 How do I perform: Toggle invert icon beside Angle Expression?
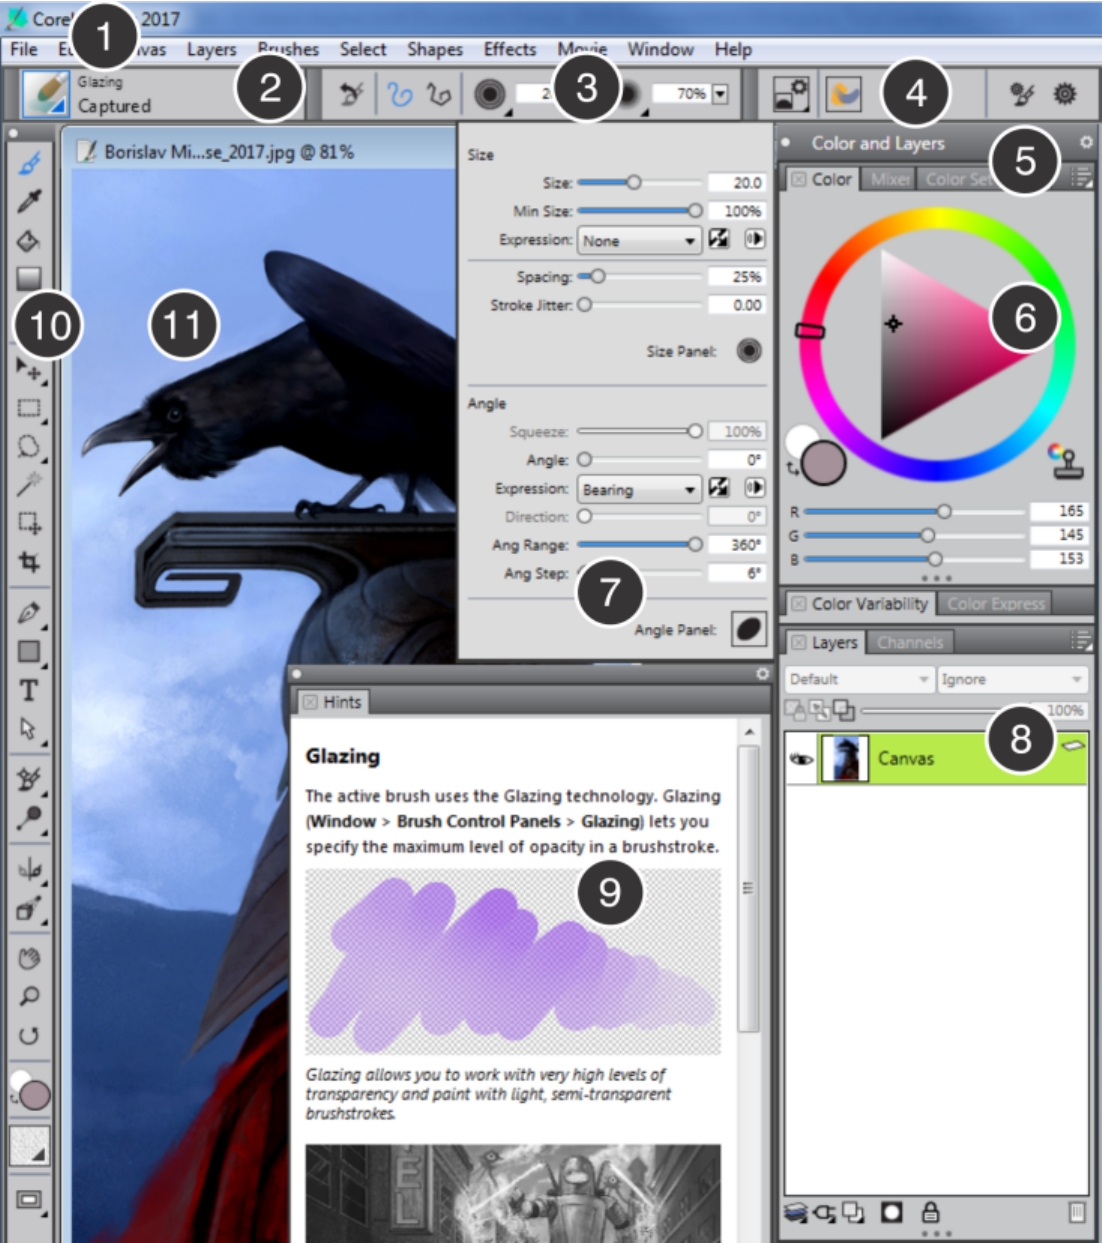[718, 487]
